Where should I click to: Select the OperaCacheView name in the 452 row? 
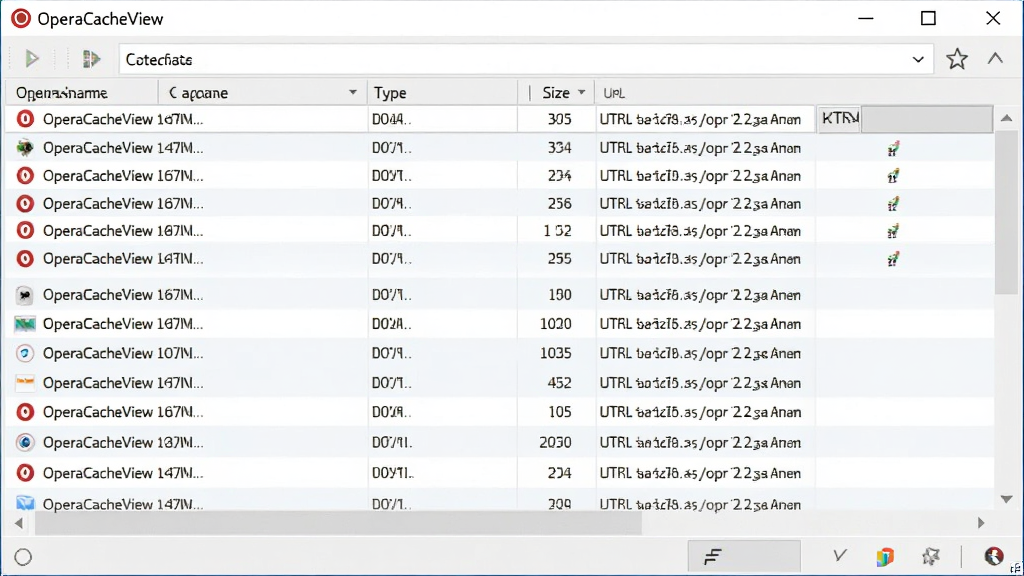coord(123,383)
